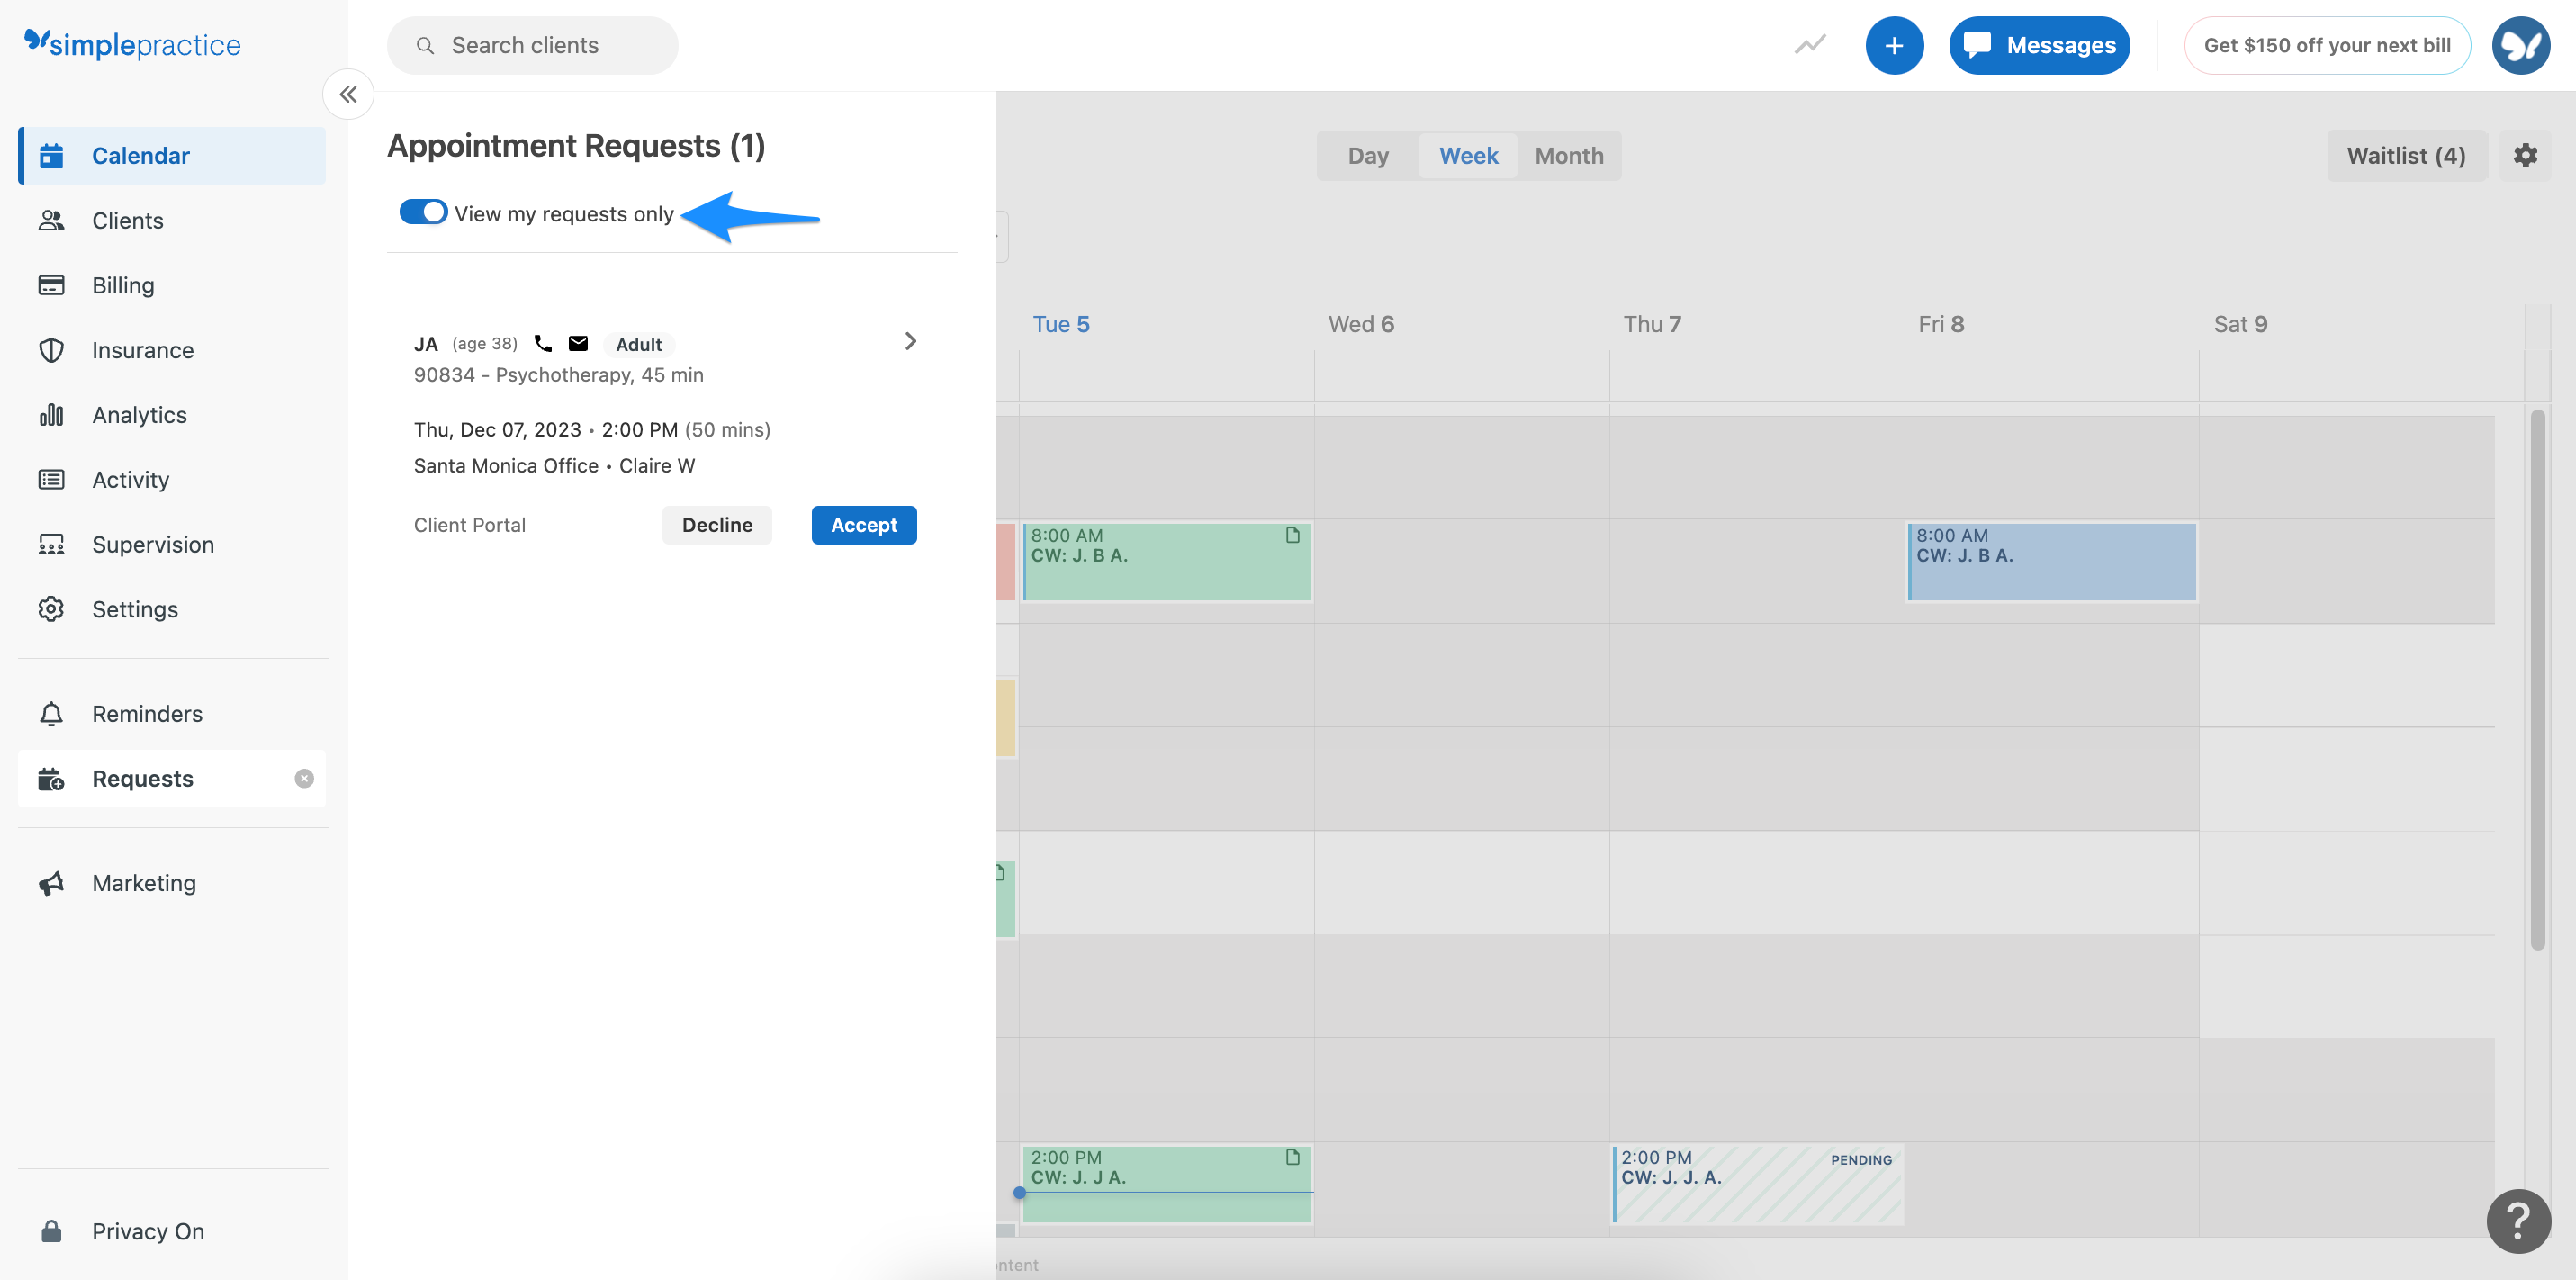Click the phone icon for client JA
Image resolution: width=2576 pixels, height=1280 pixels.
click(x=543, y=343)
